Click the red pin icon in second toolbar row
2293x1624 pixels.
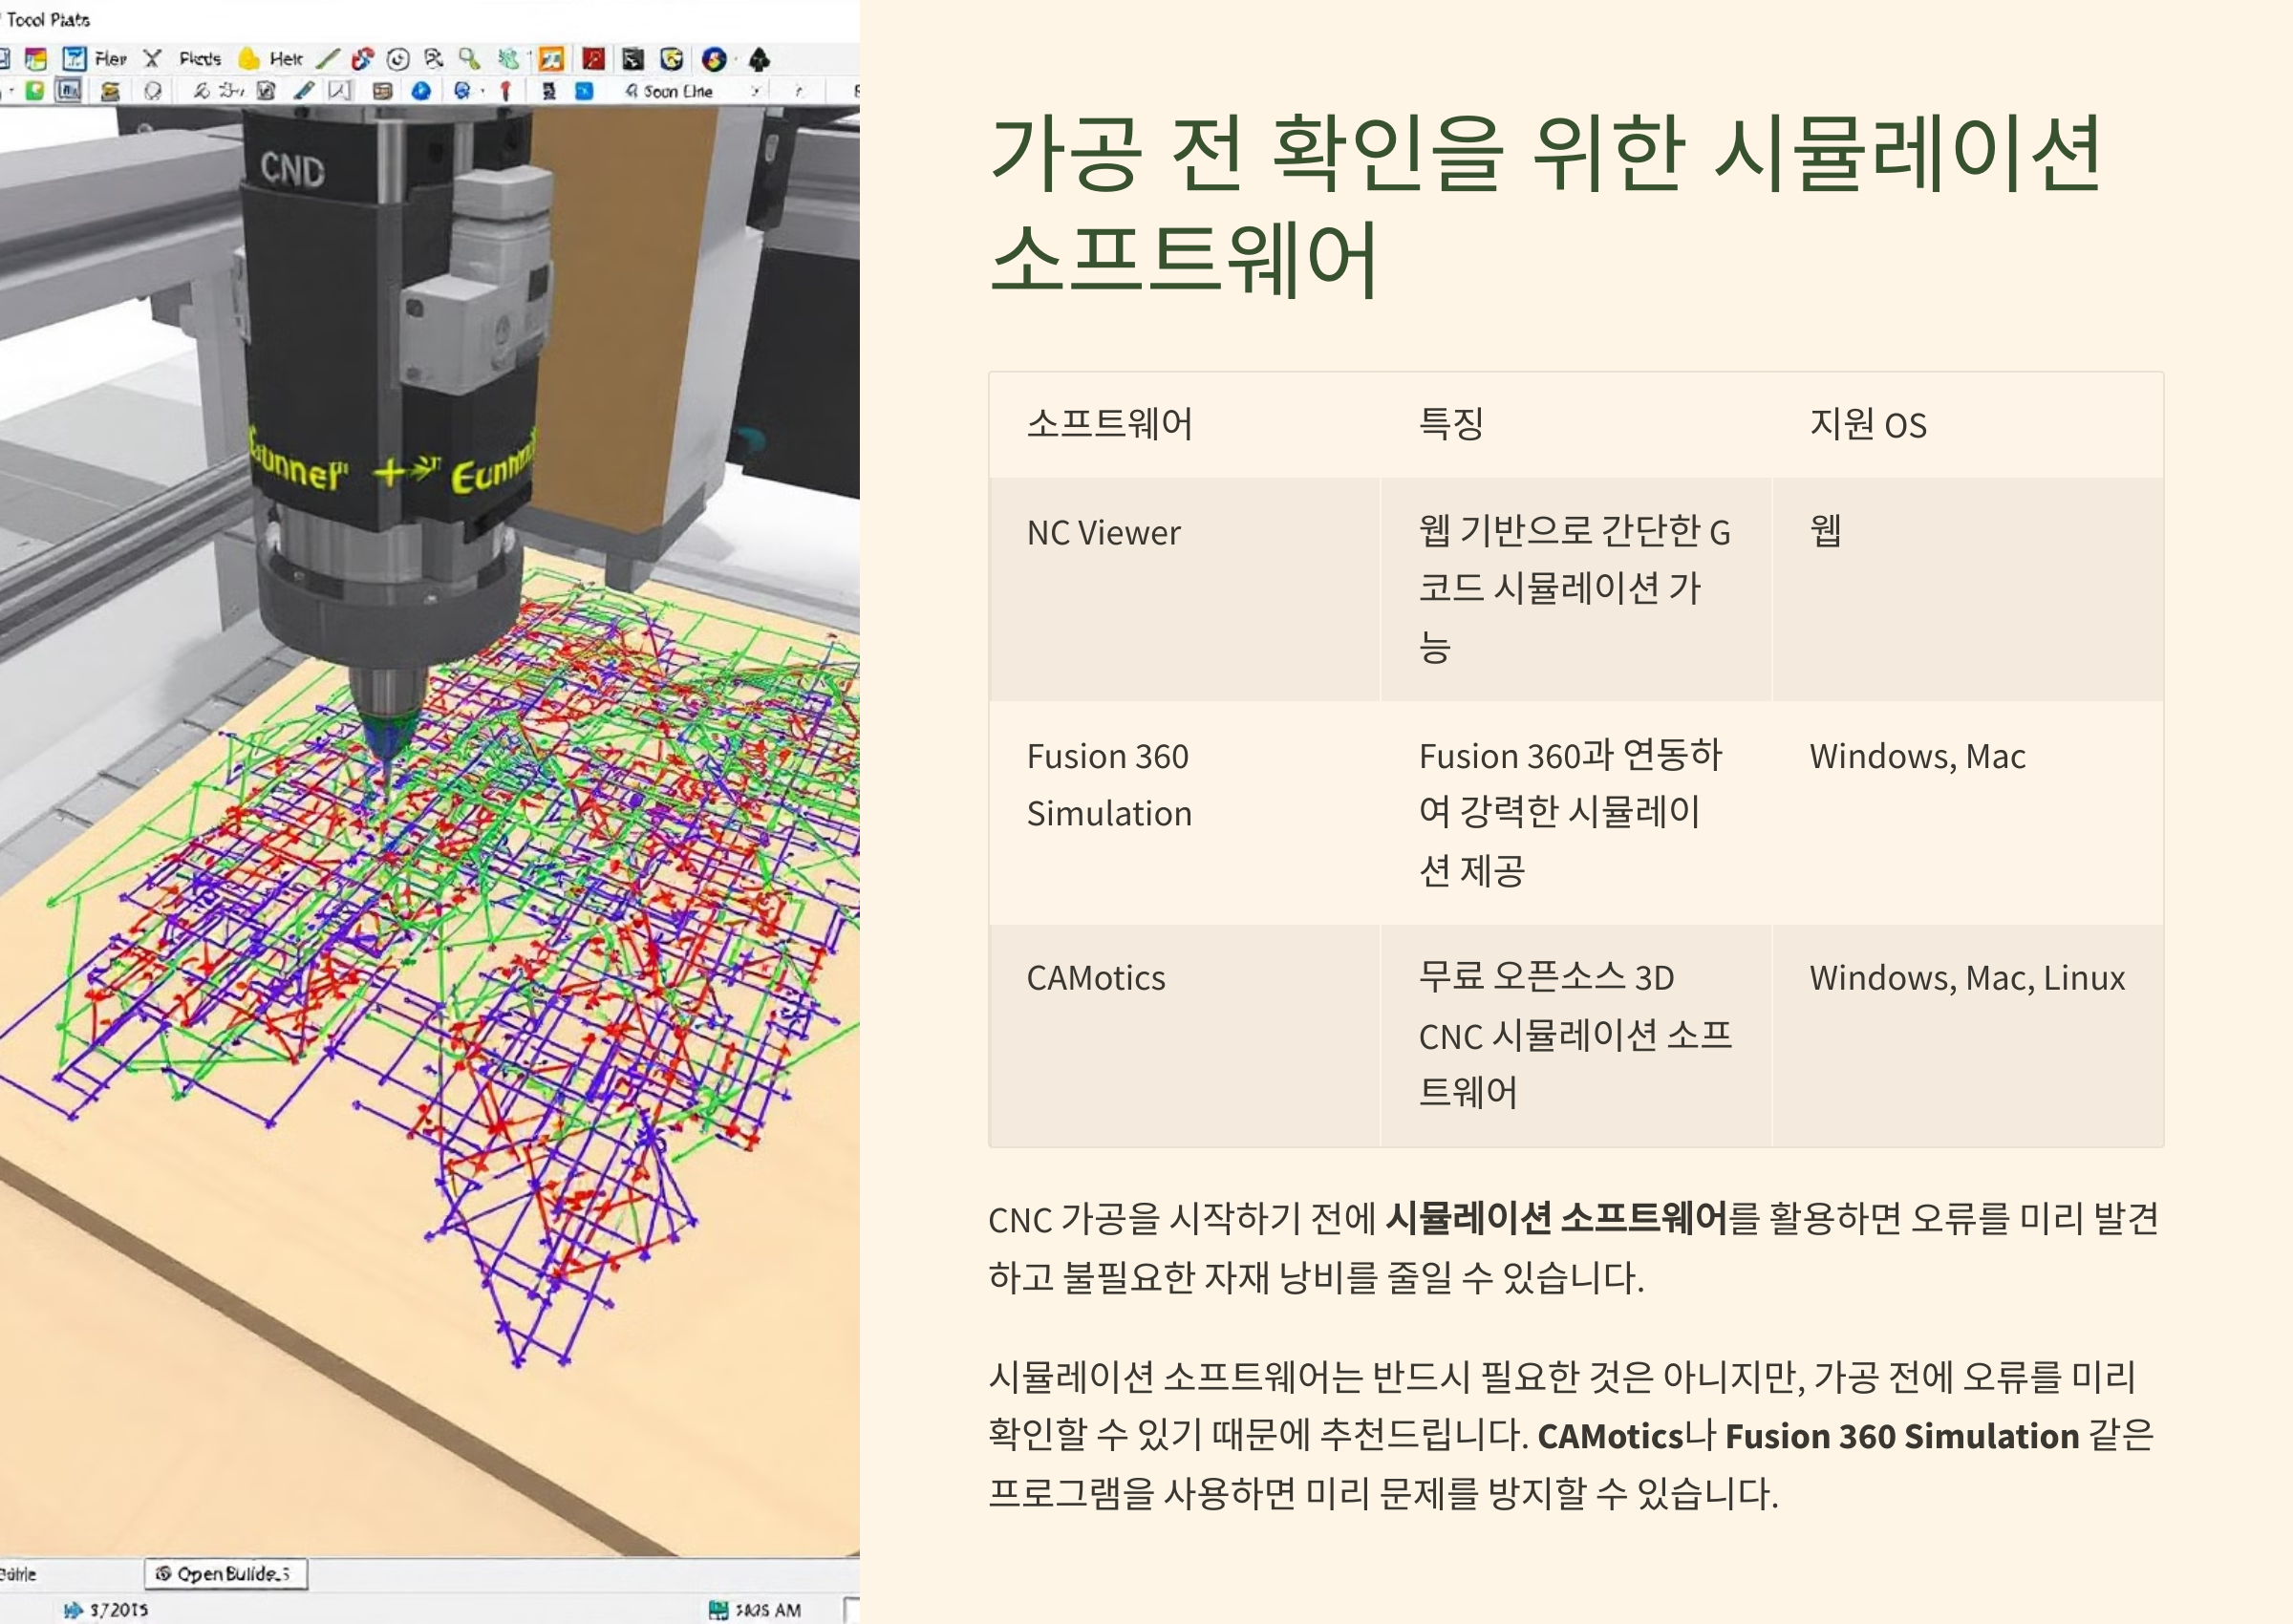[x=506, y=91]
